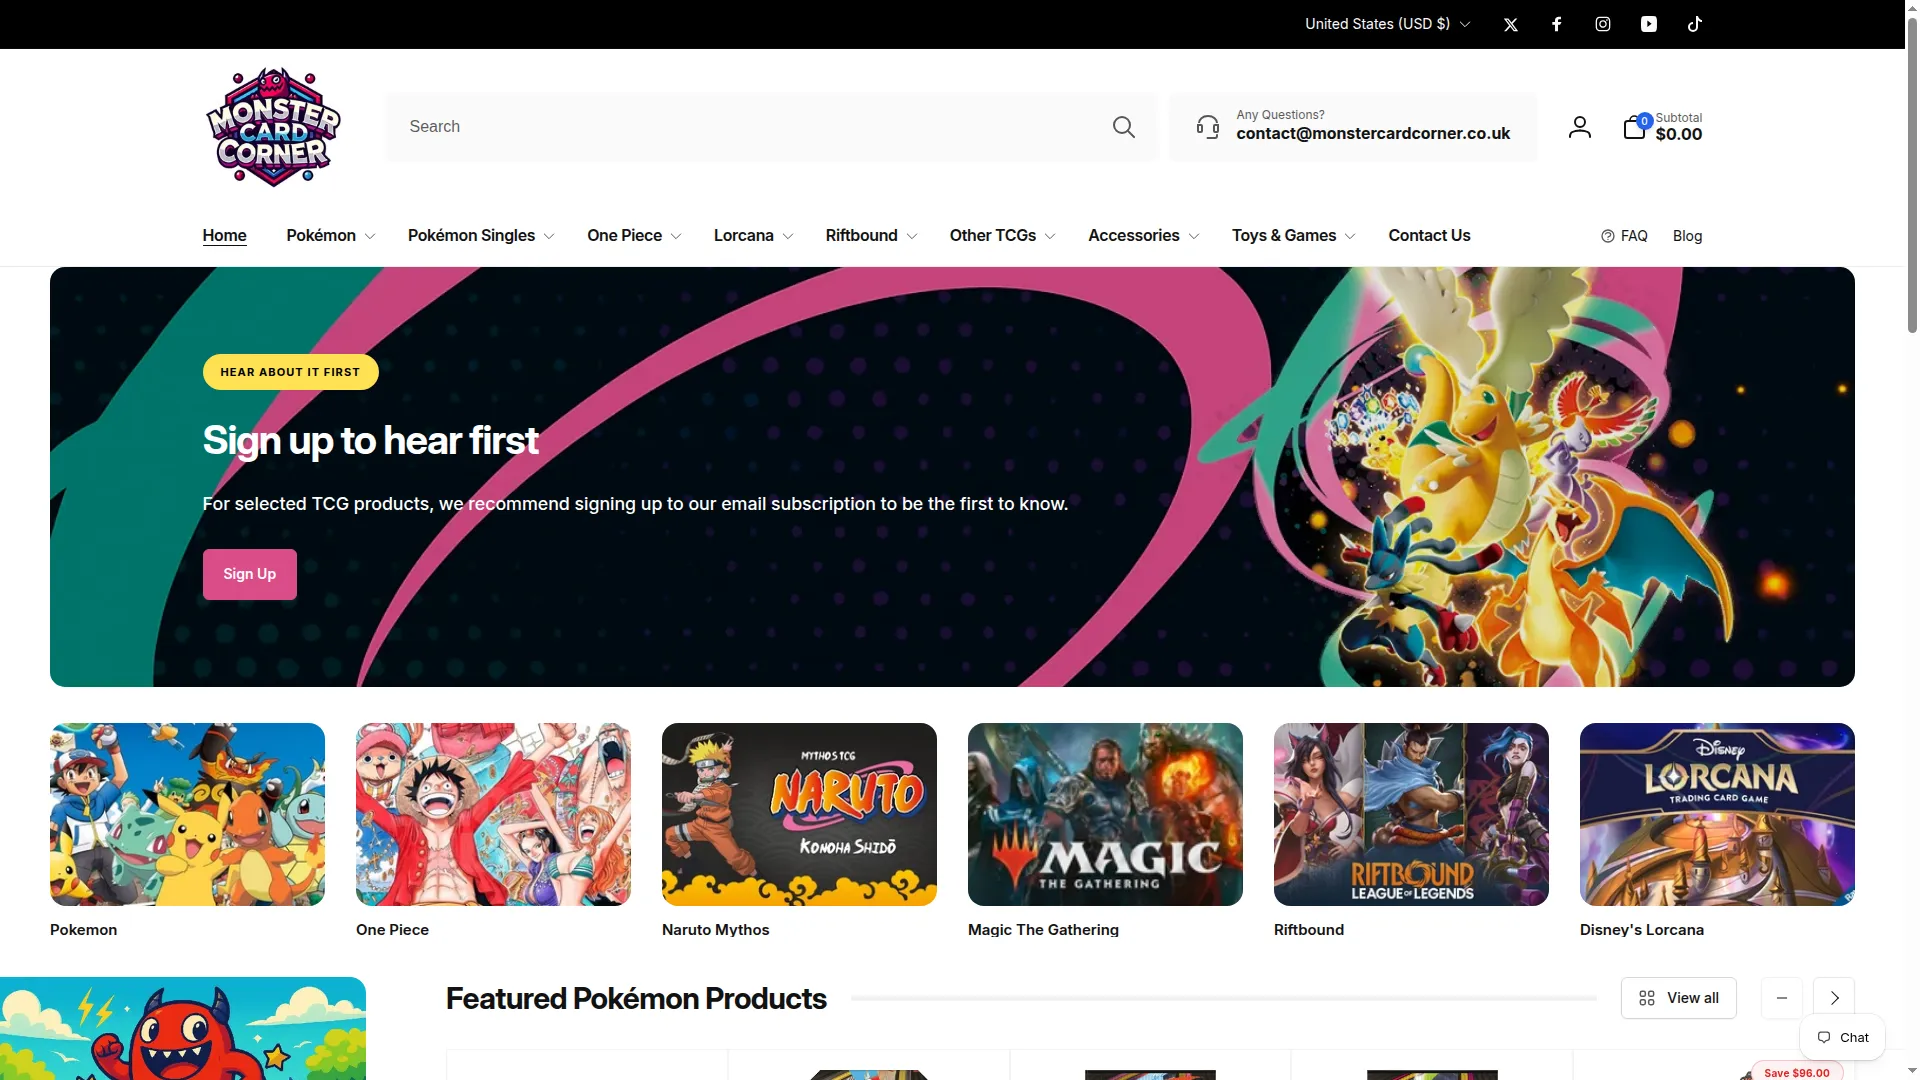The height and width of the screenshot is (1080, 1920).
Task: Expand the Toys & Games menu
Action: tap(1293, 236)
